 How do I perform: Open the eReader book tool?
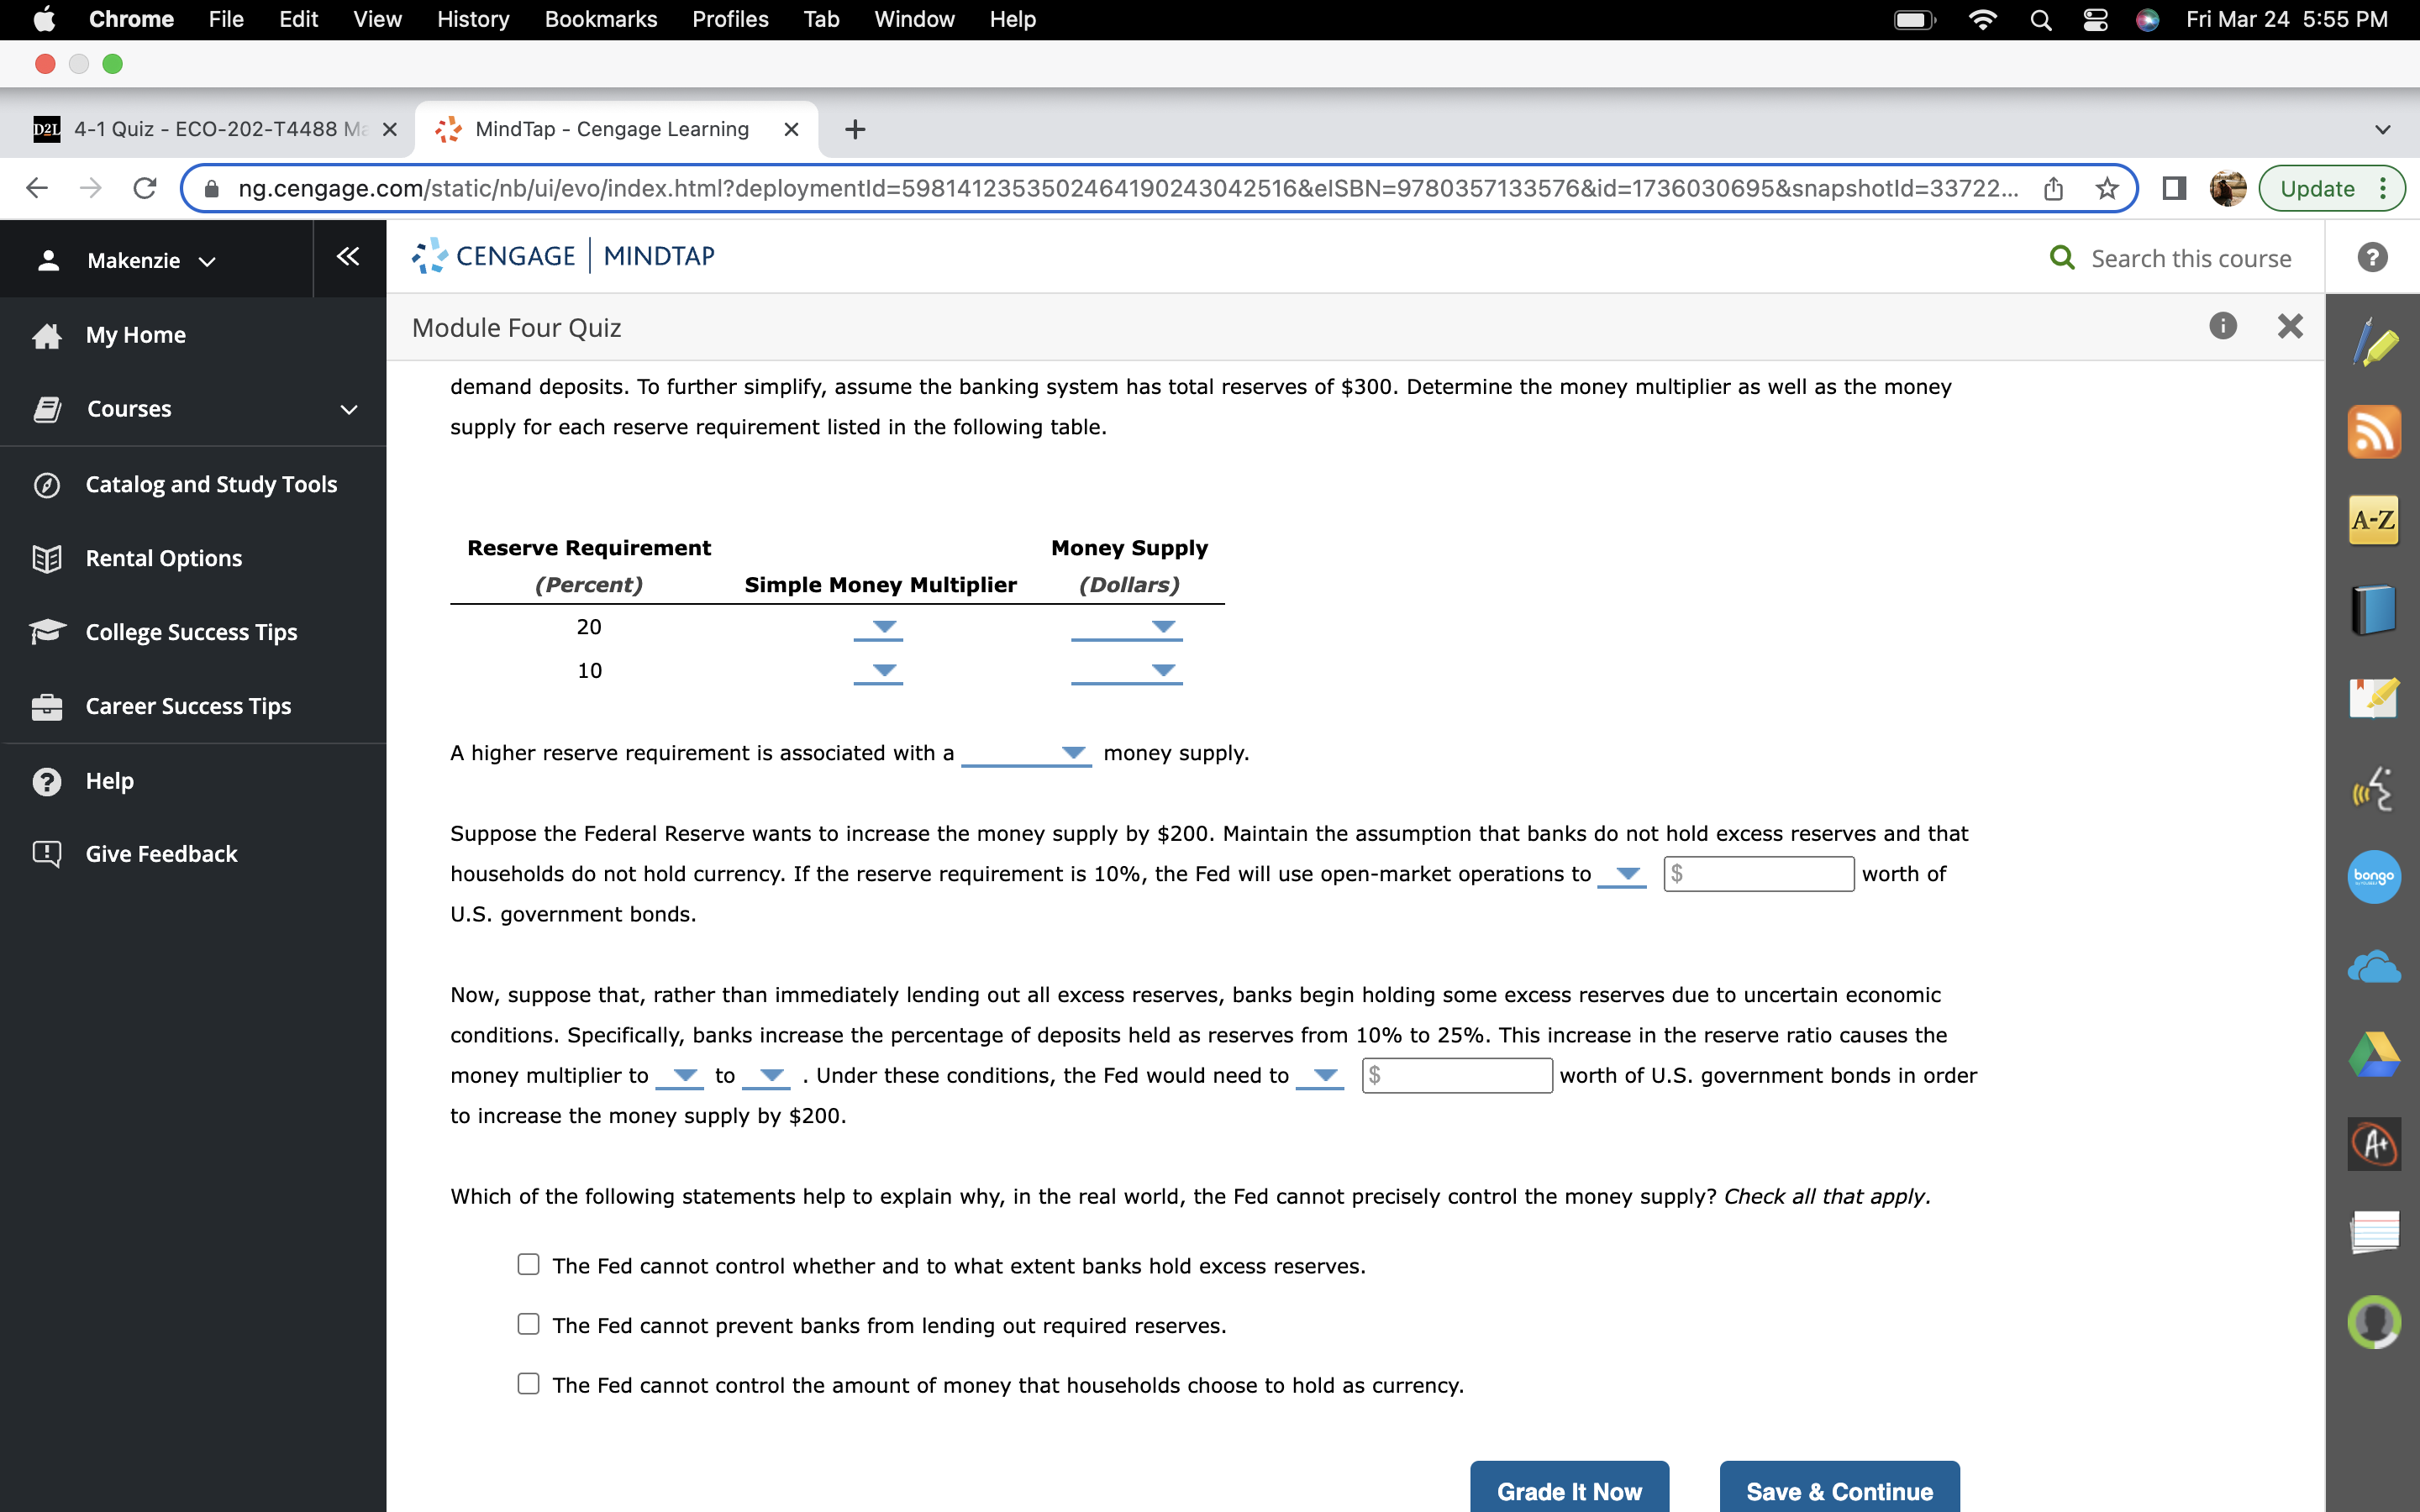click(2375, 608)
